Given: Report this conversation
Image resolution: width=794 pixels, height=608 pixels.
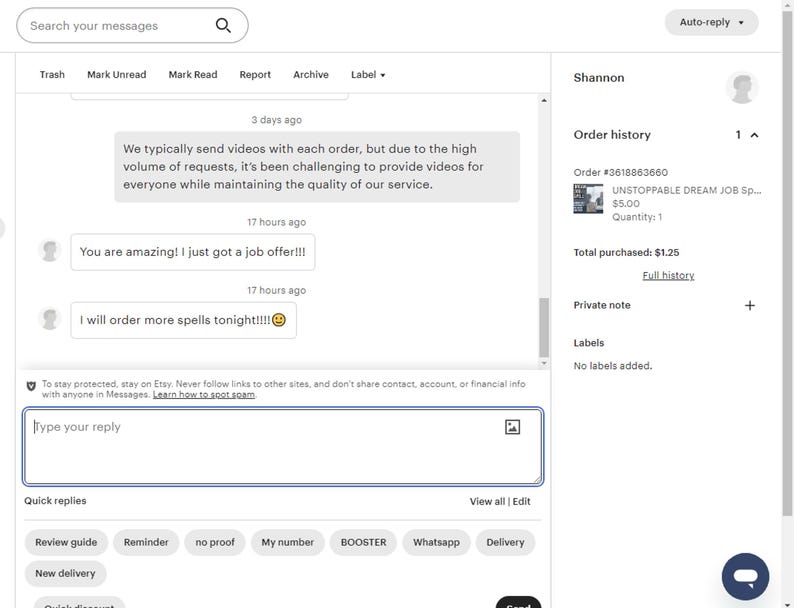Looking at the screenshot, I should click(x=255, y=74).
